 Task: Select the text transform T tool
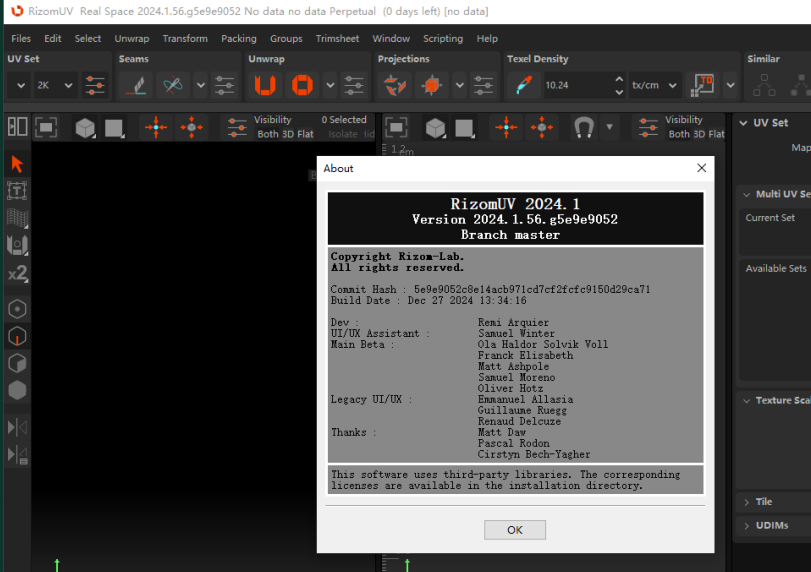17,191
